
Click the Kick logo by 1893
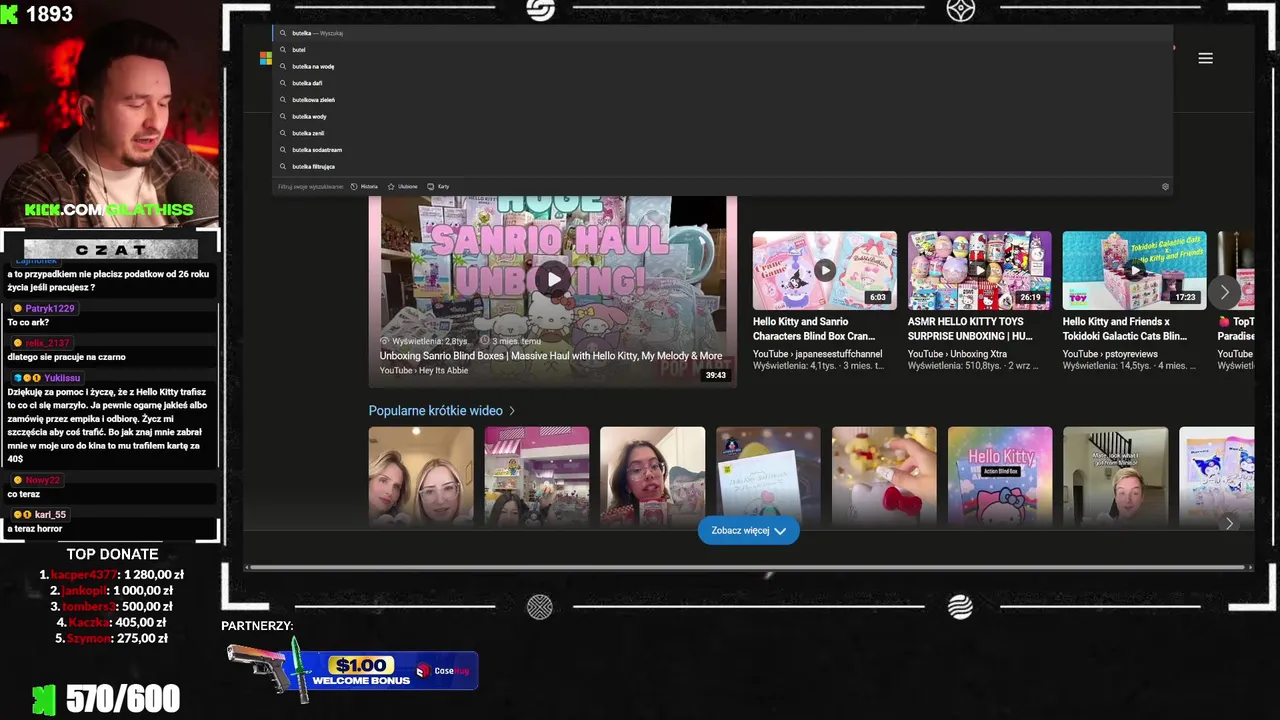coord(9,13)
